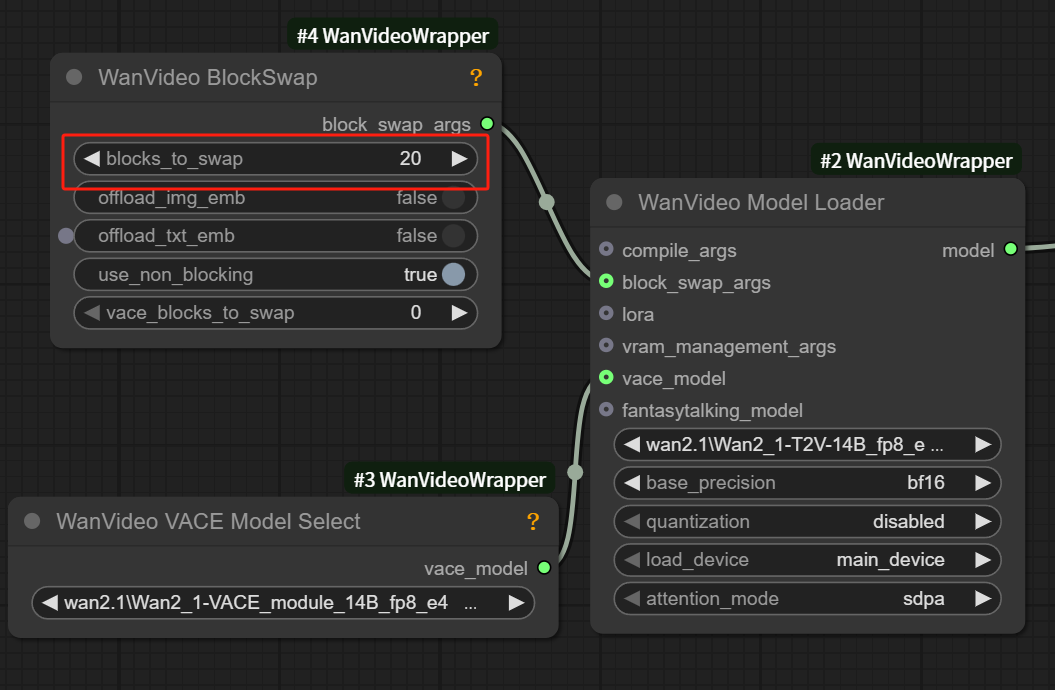Open the quantization dropdown set to disabled

(x=807, y=521)
